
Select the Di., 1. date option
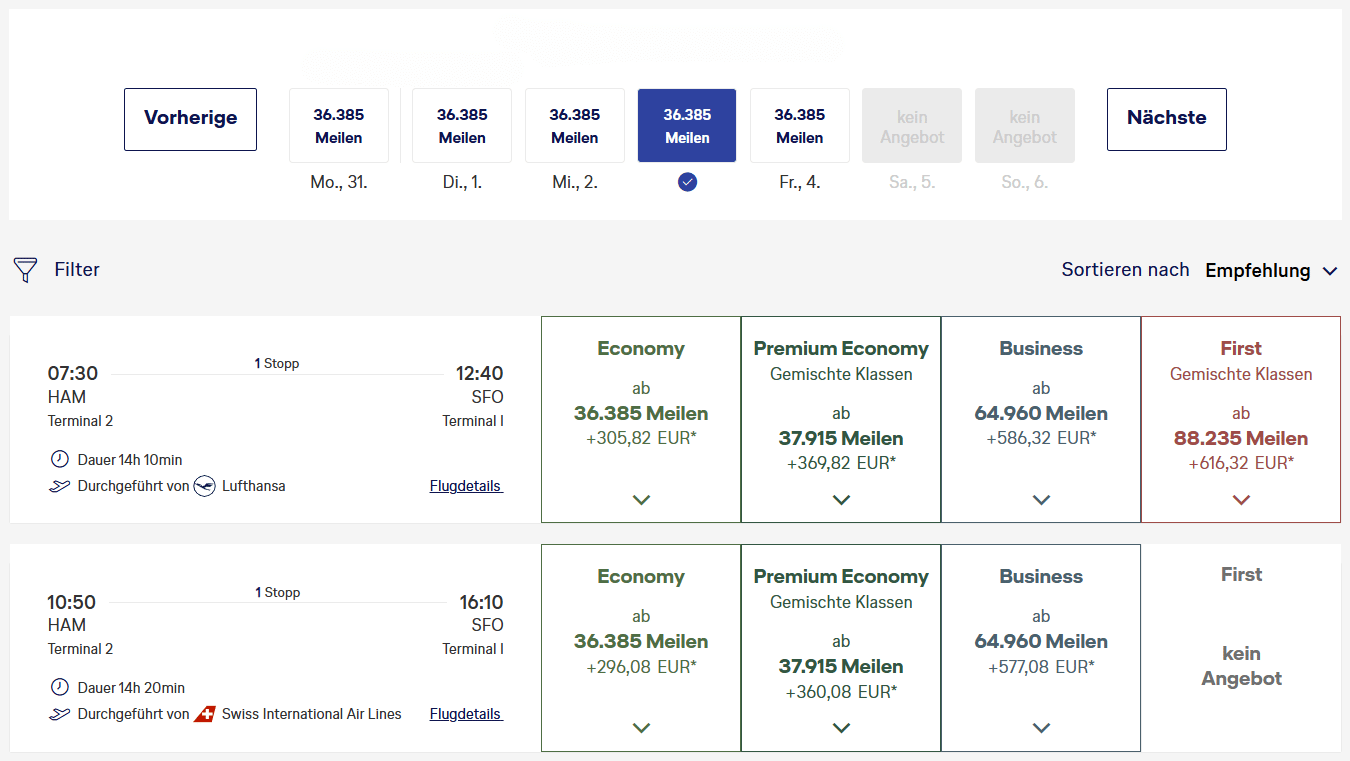tap(461, 124)
